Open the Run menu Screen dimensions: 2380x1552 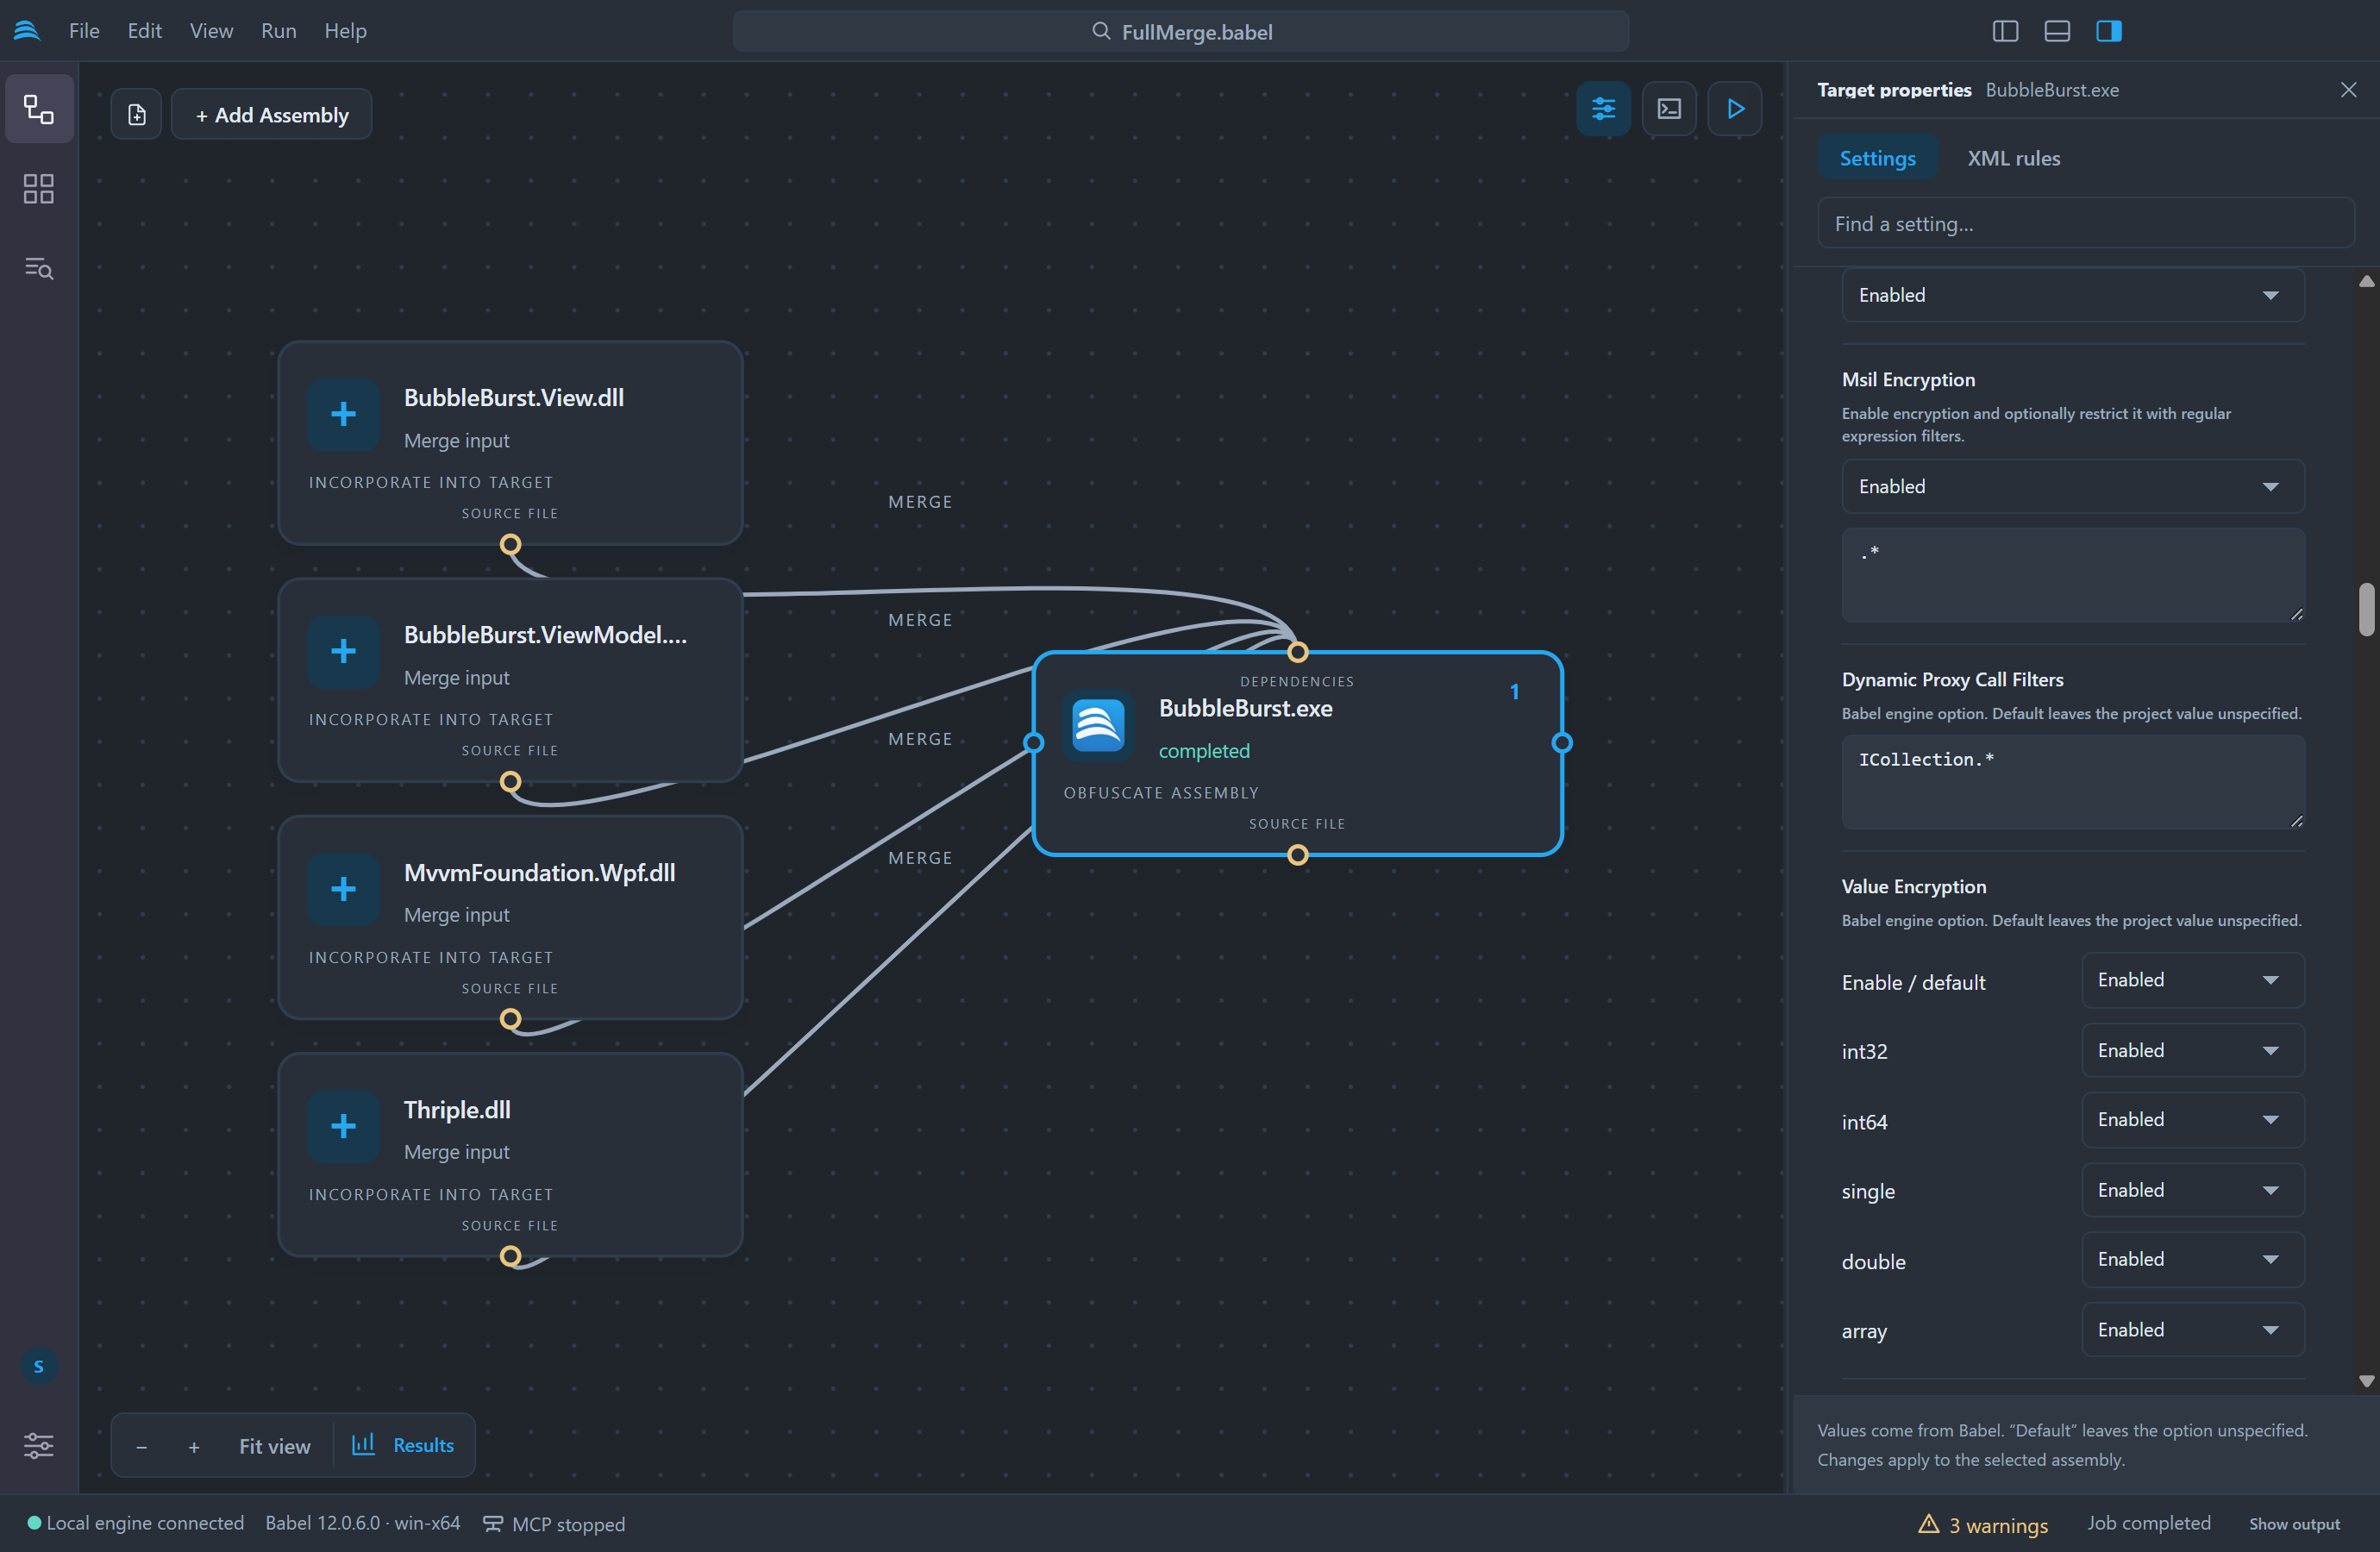tap(278, 31)
